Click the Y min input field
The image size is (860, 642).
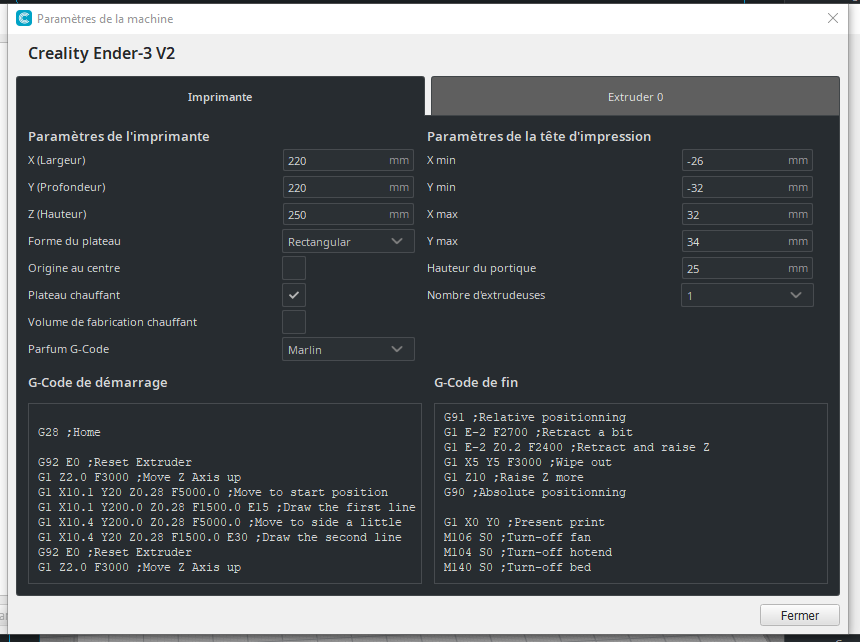[x=747, y=188]
